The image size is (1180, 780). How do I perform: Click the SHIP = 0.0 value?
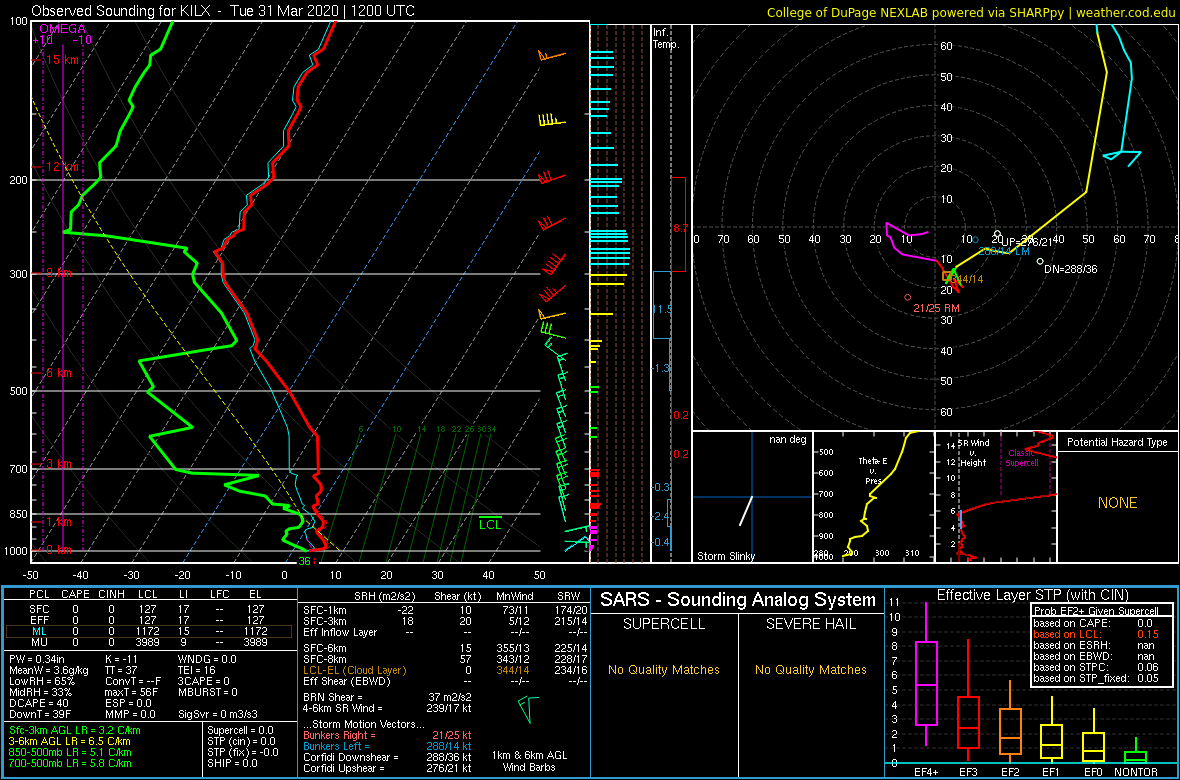(x=232, y=763)
